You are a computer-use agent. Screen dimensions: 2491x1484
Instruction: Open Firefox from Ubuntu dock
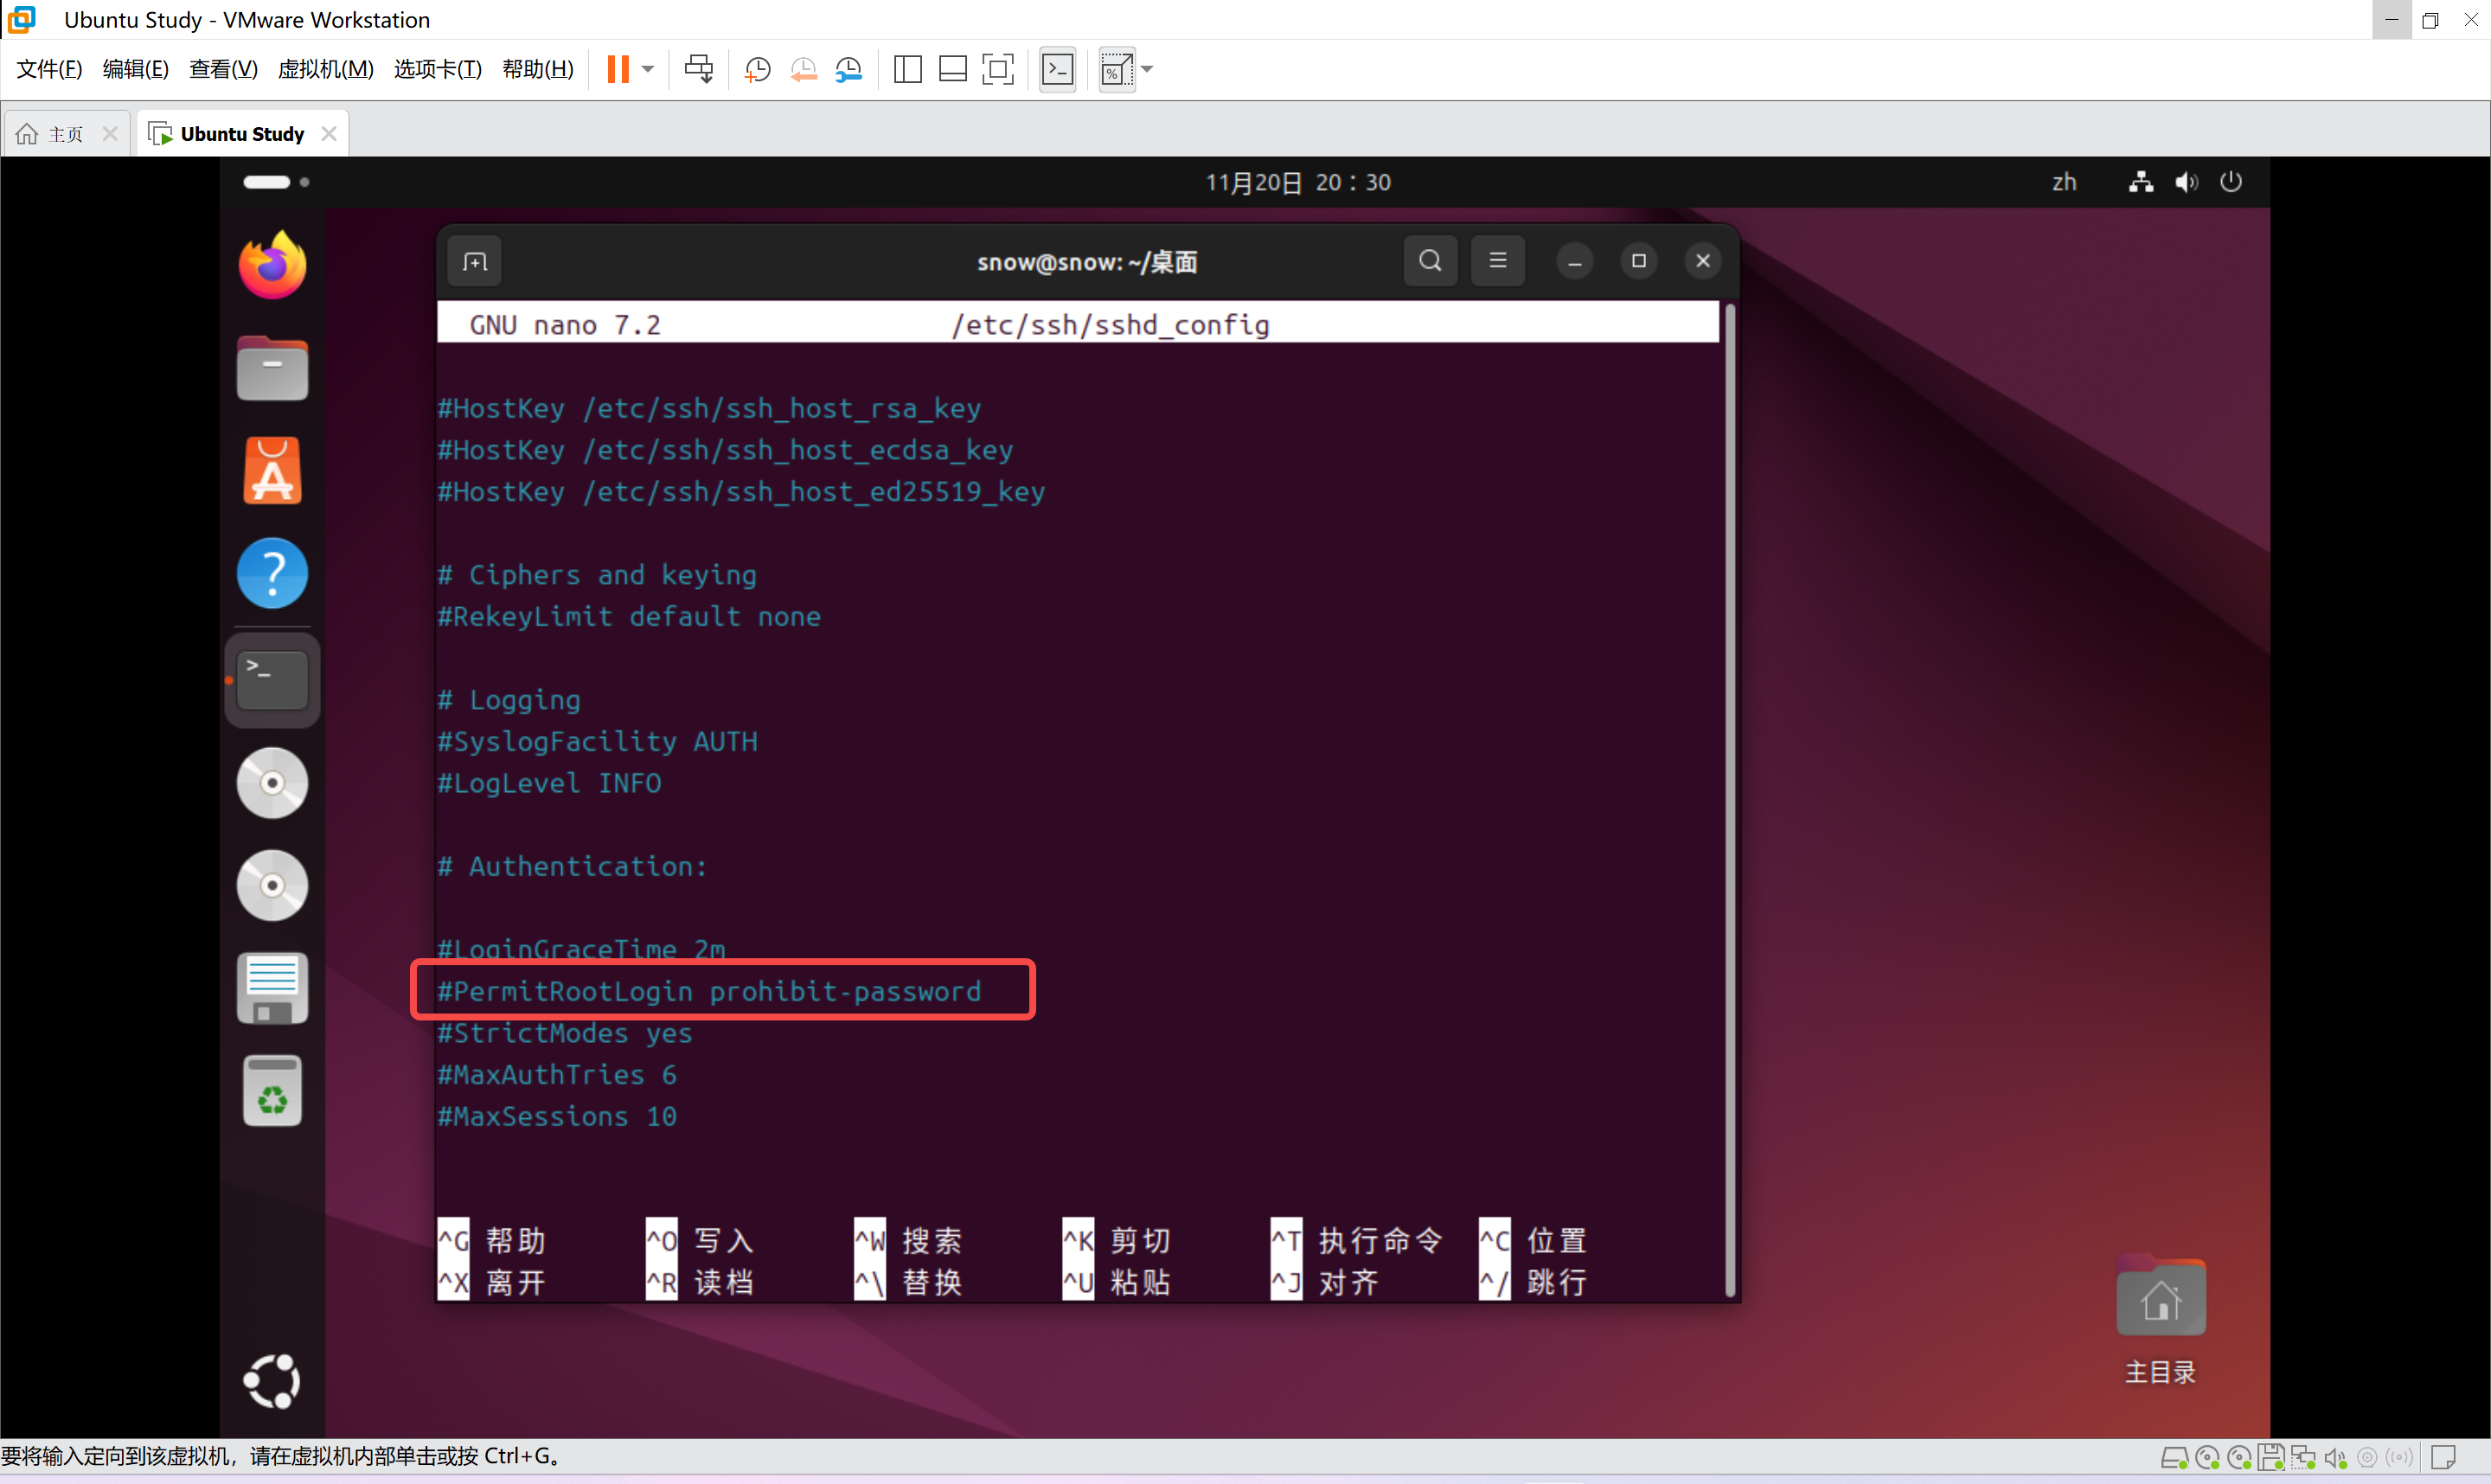[272, 266]
